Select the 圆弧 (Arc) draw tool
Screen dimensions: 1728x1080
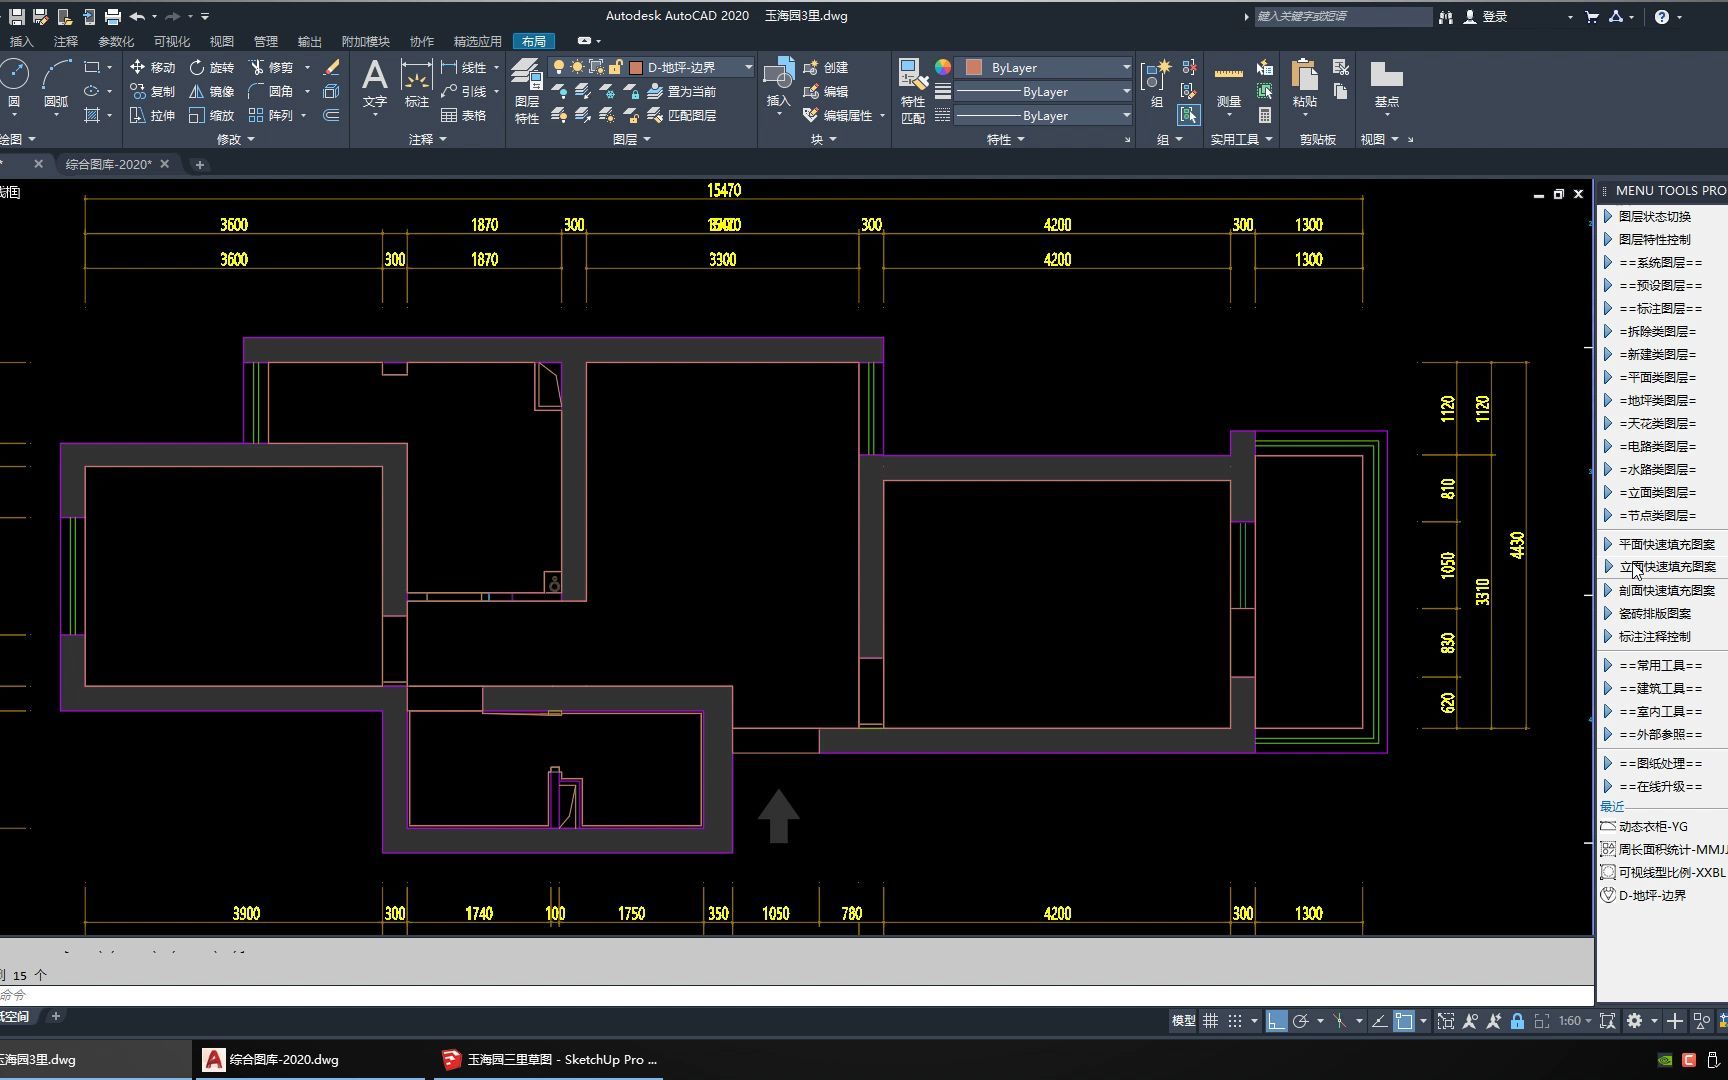[56, 84]
